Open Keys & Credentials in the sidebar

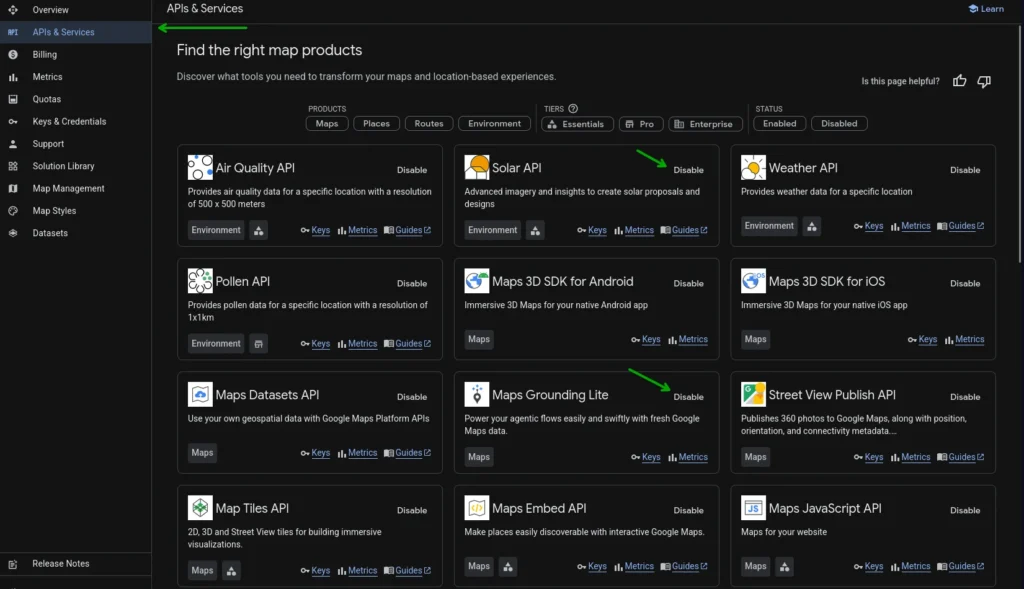pyautogui.click(x=69, y=122)
